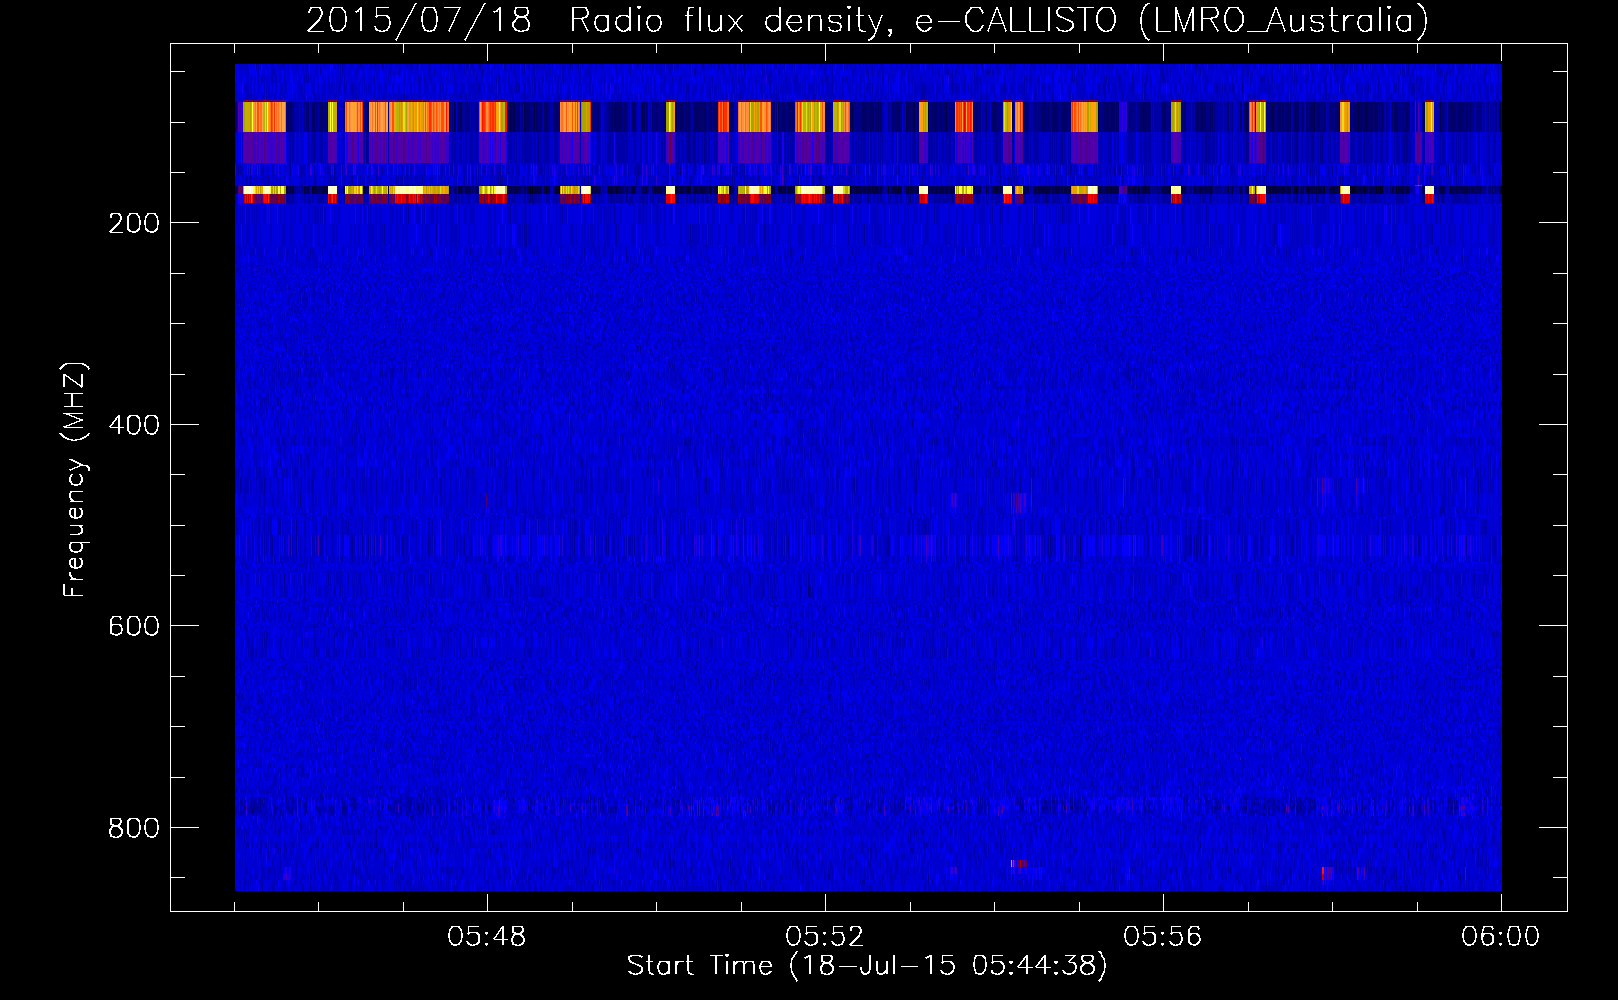Click the 05:56 time tick label
The image size is (1618, 1000).
(1163, 937)
